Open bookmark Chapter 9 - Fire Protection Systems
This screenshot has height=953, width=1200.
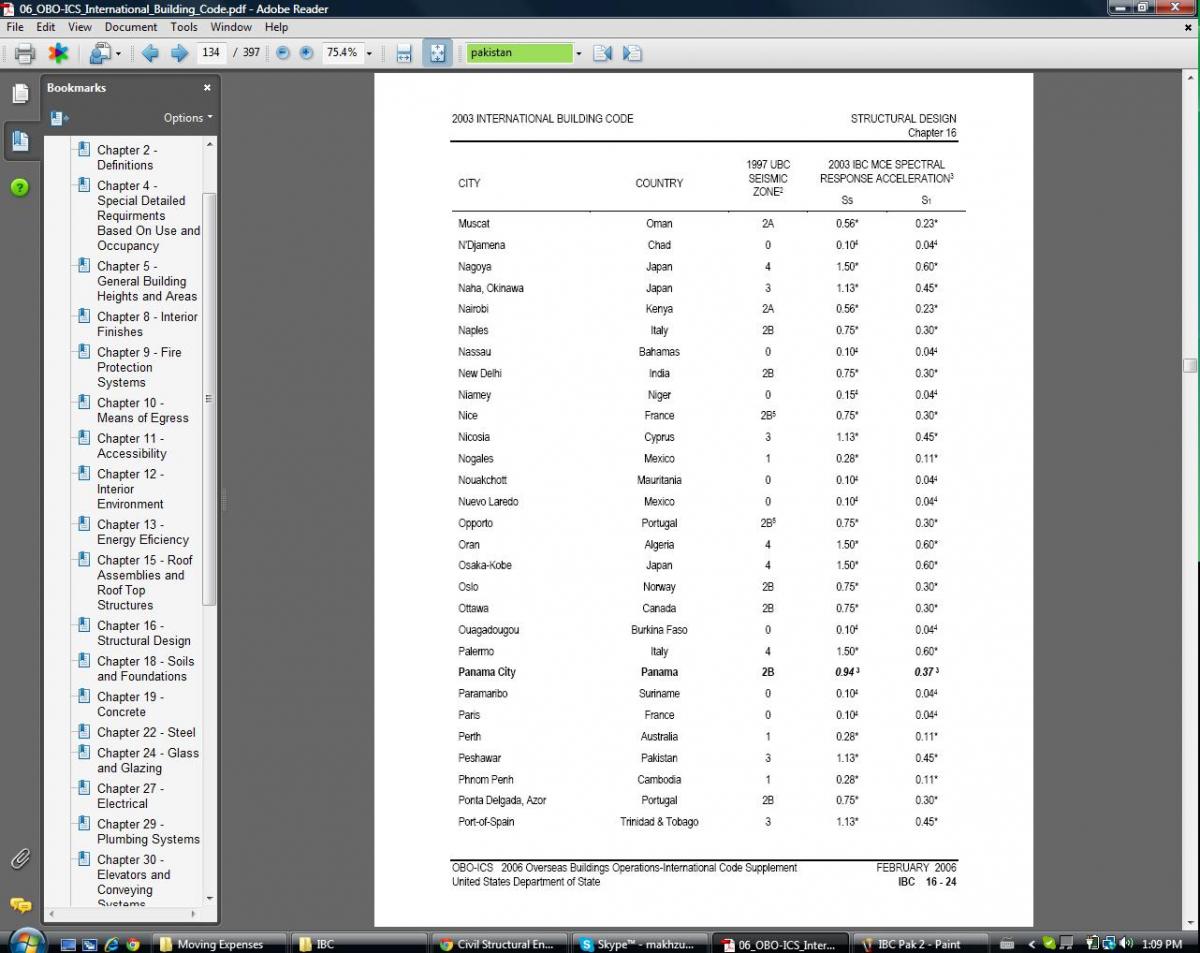click(139, 367)
